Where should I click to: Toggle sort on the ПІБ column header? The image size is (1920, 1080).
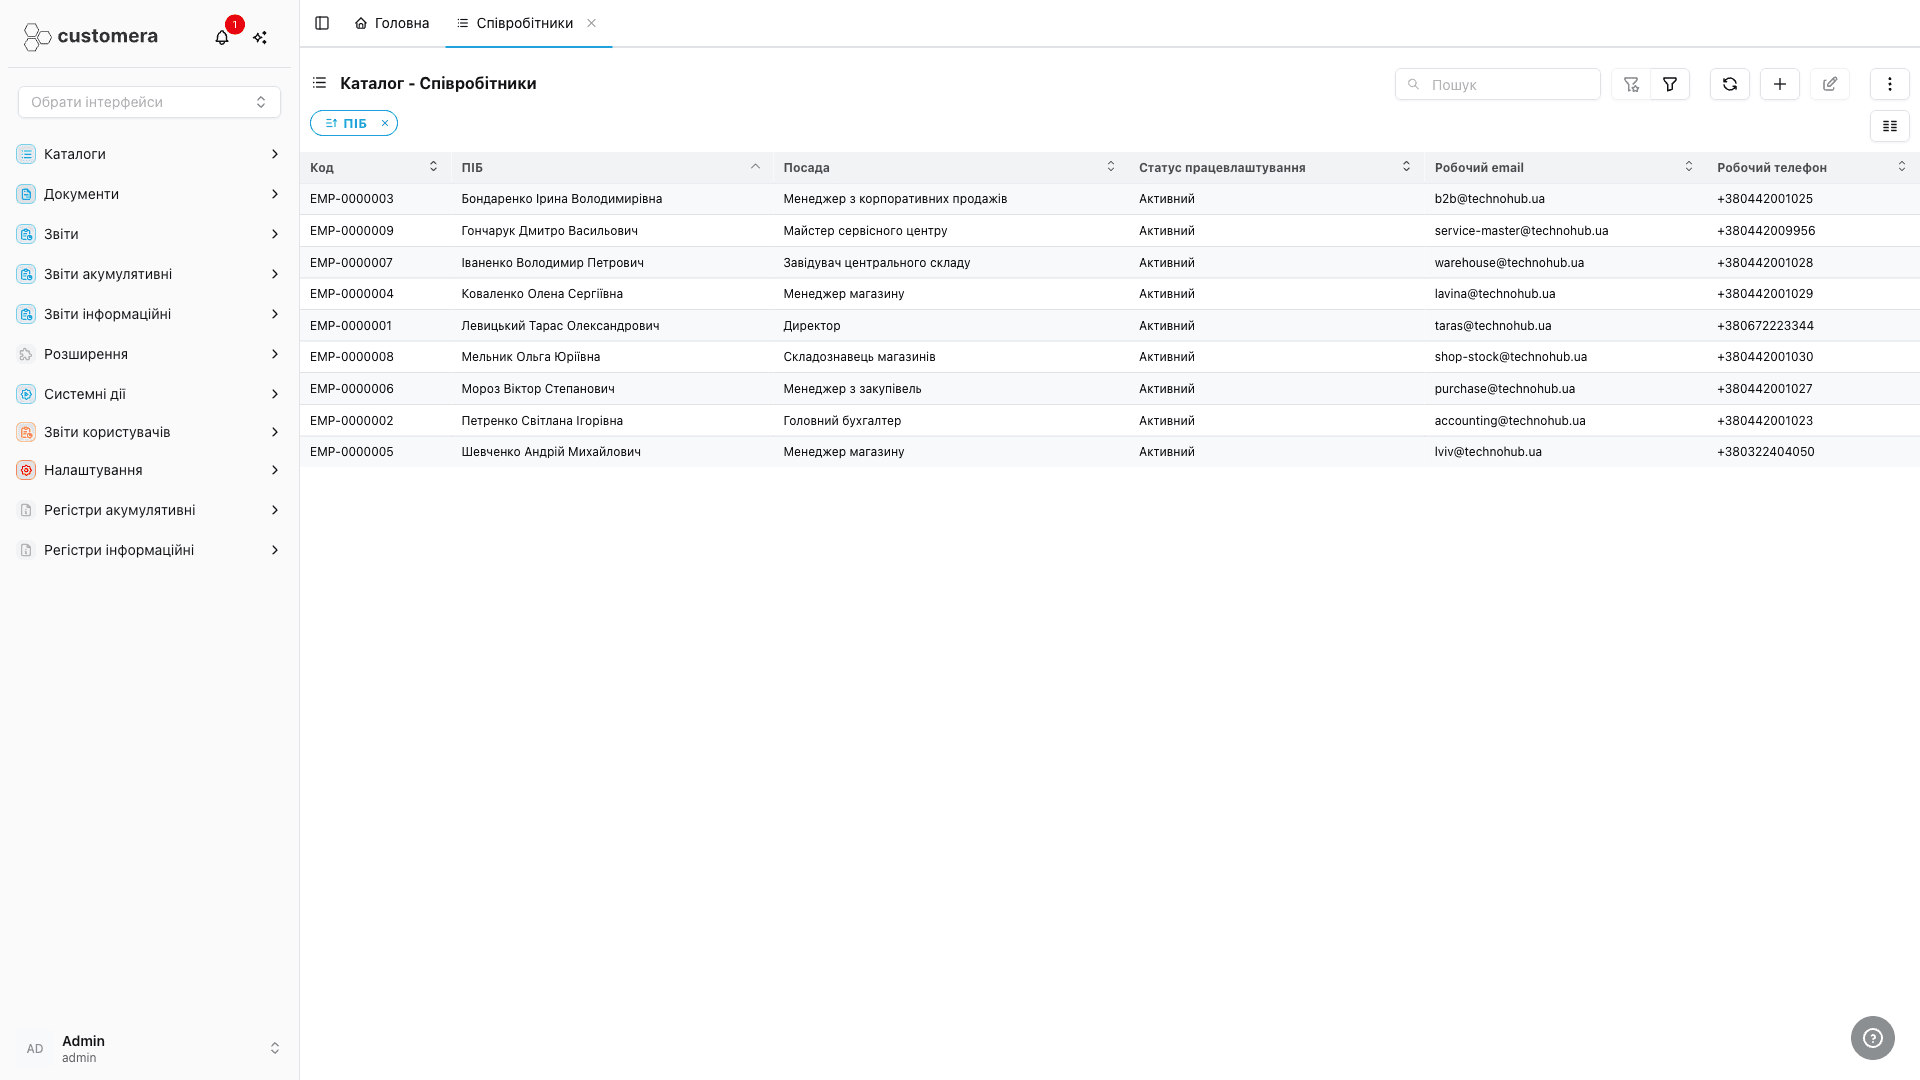611,168
